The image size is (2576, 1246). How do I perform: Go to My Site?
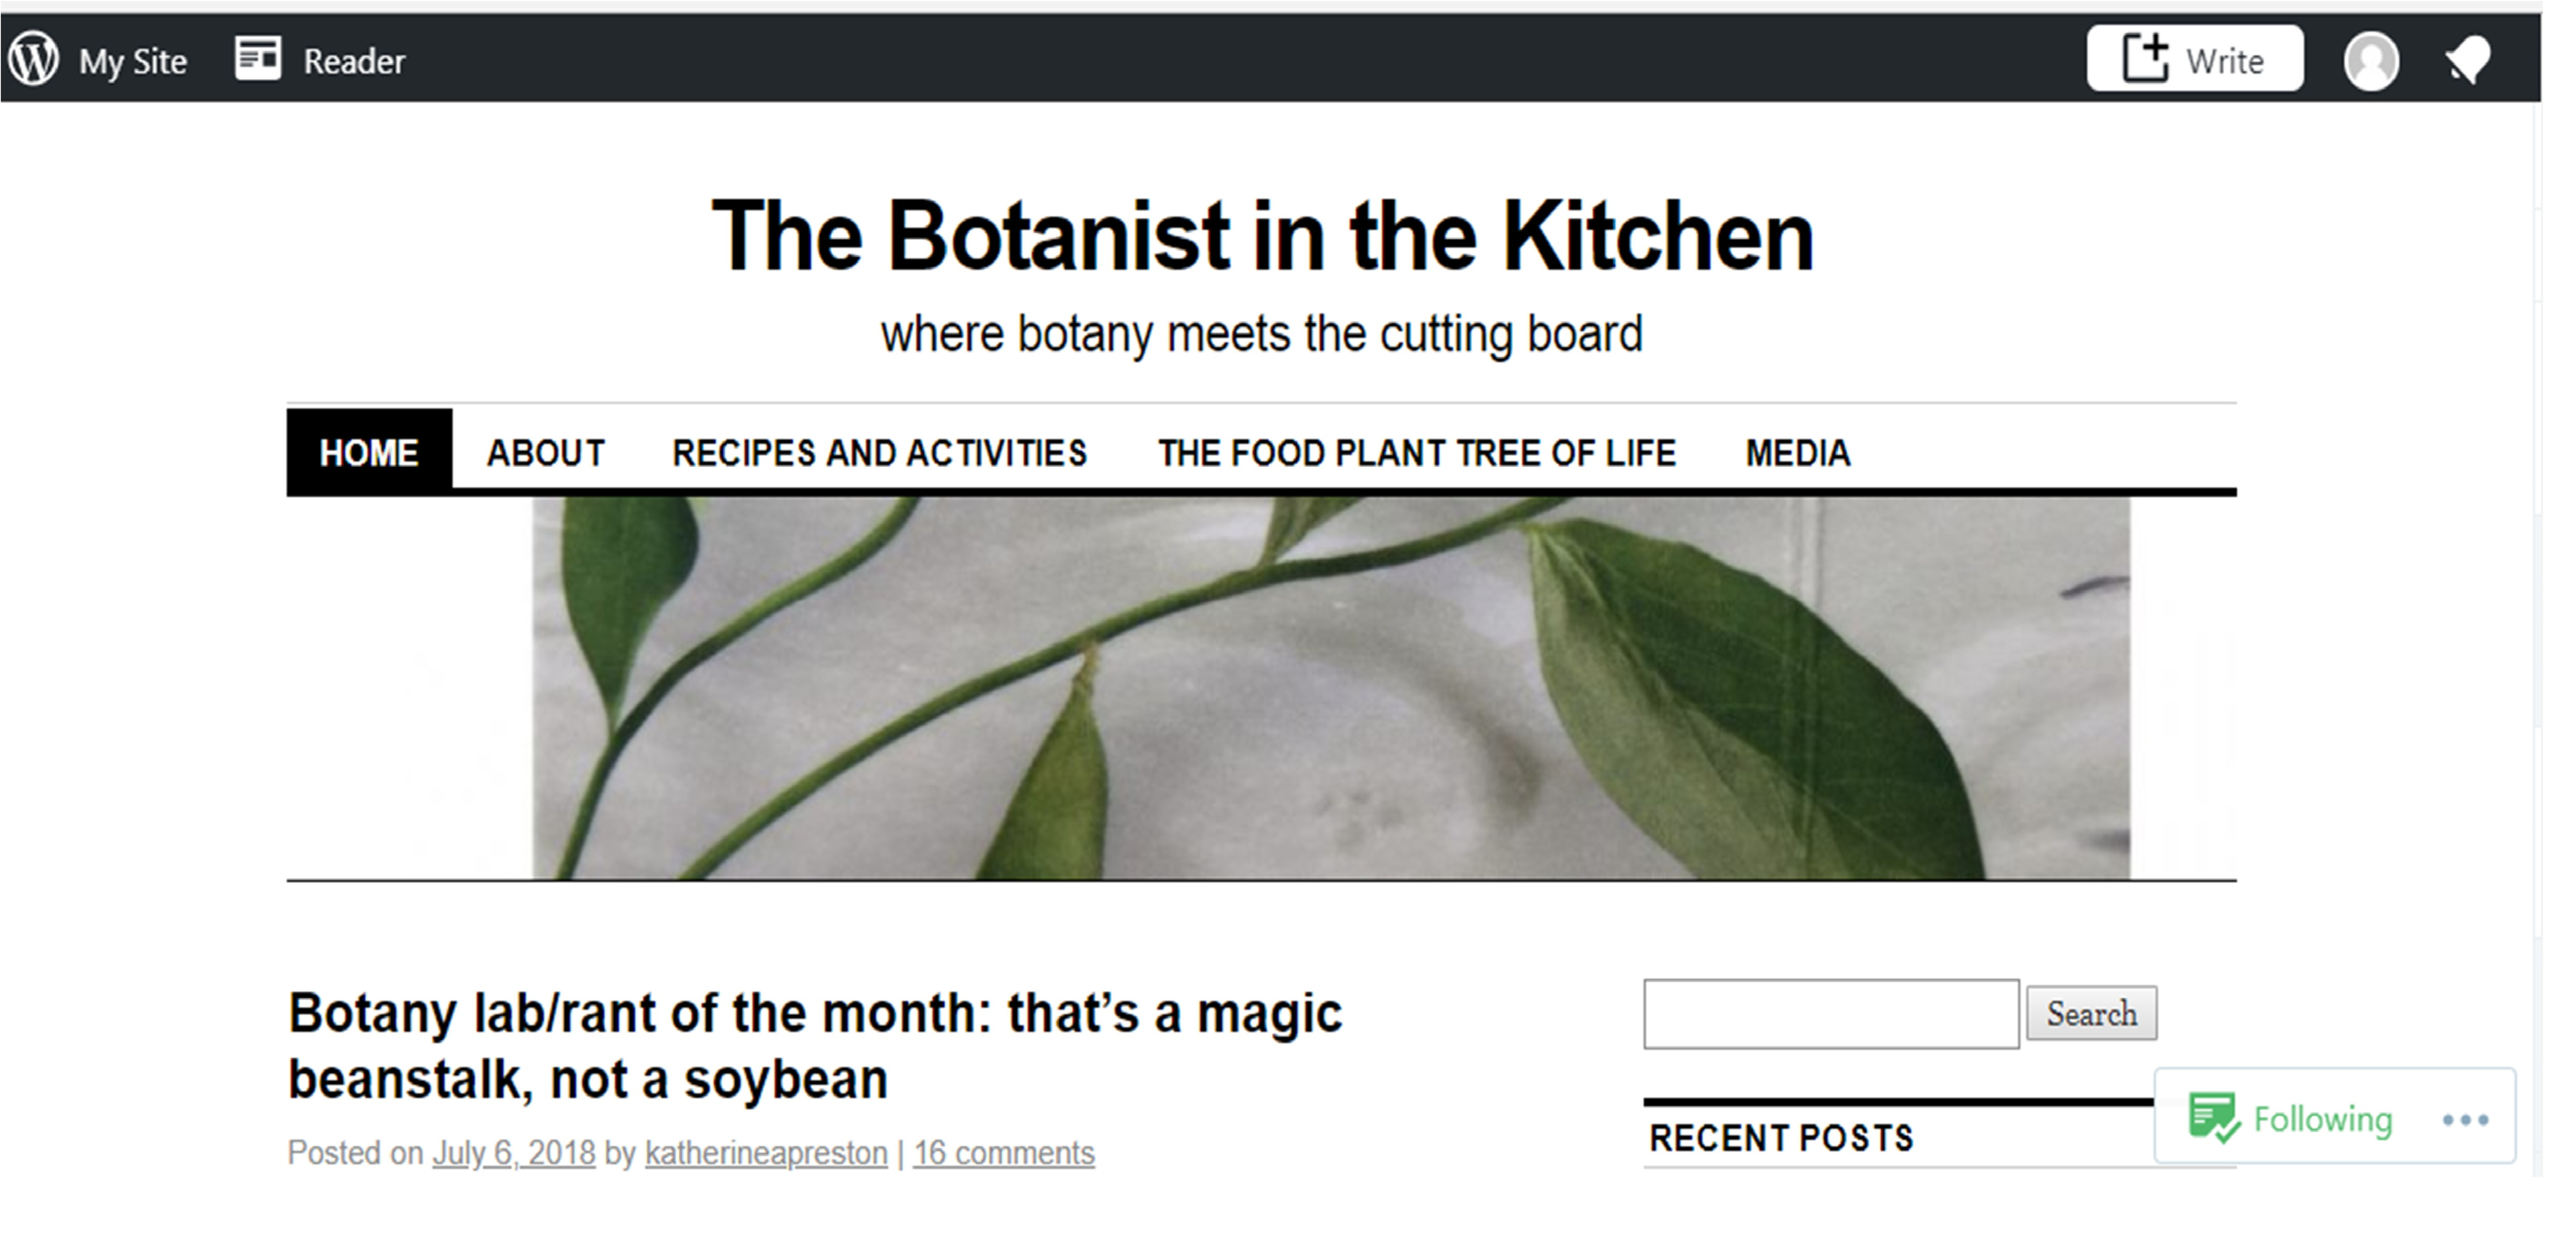tap(133, 61)
